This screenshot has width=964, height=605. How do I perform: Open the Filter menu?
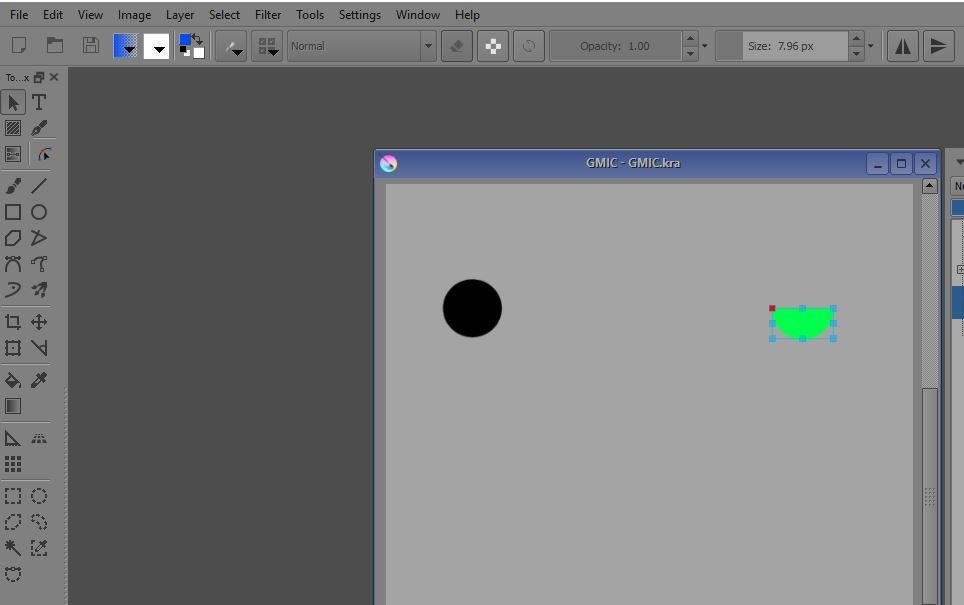tap(268, 15)
